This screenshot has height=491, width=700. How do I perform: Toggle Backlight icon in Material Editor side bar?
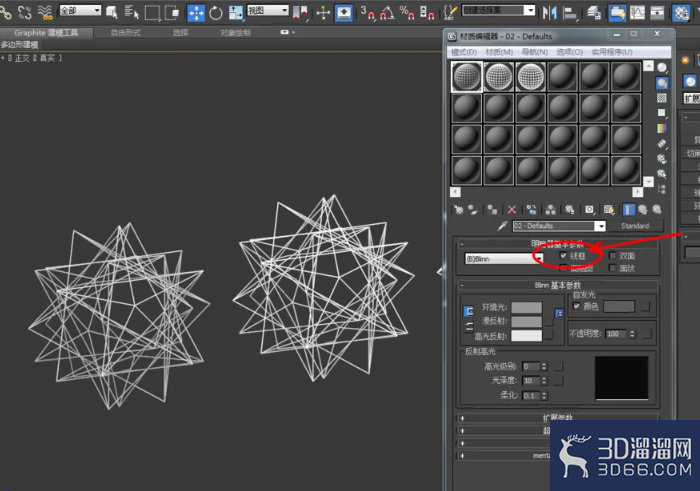click(x=662, y=83)
